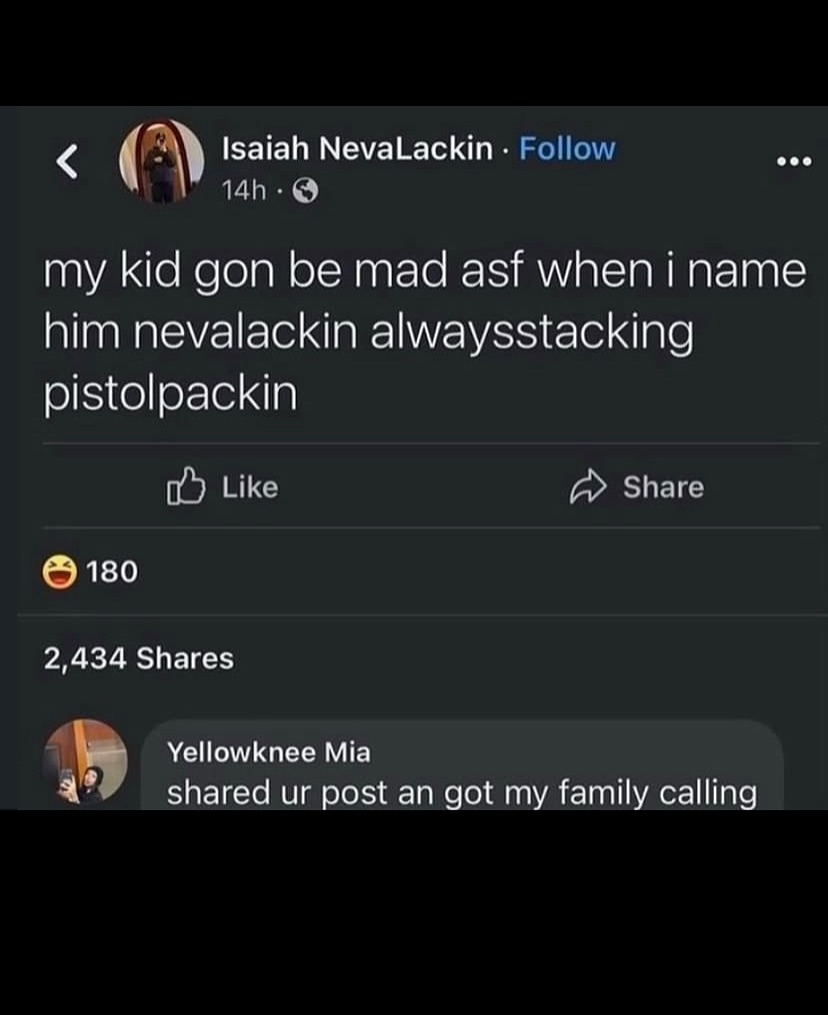View the 2,434 Shares list
This screenshot has height=1015, width=828.
[x=139, y=658]
